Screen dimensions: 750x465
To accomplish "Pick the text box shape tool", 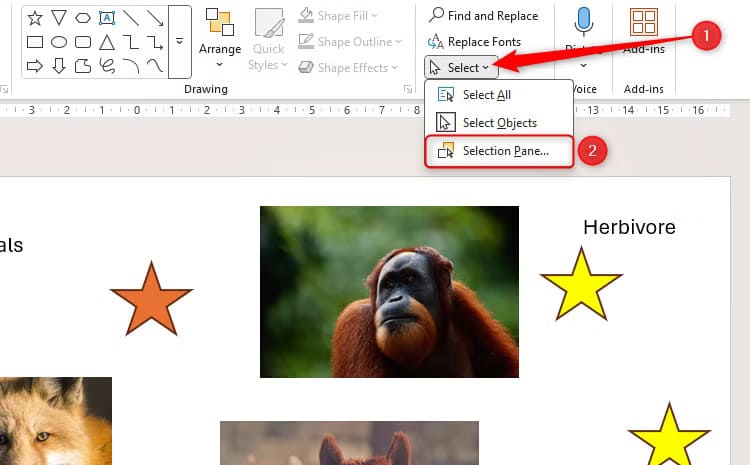I will [107, 17].
